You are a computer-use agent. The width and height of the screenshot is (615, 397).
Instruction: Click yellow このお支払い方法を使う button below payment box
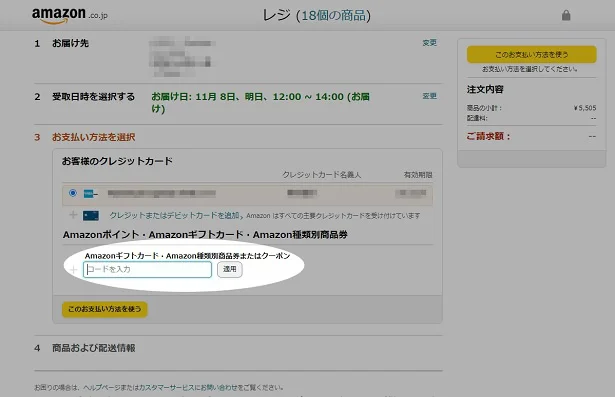pyautogui.click(x=105, y=309)
